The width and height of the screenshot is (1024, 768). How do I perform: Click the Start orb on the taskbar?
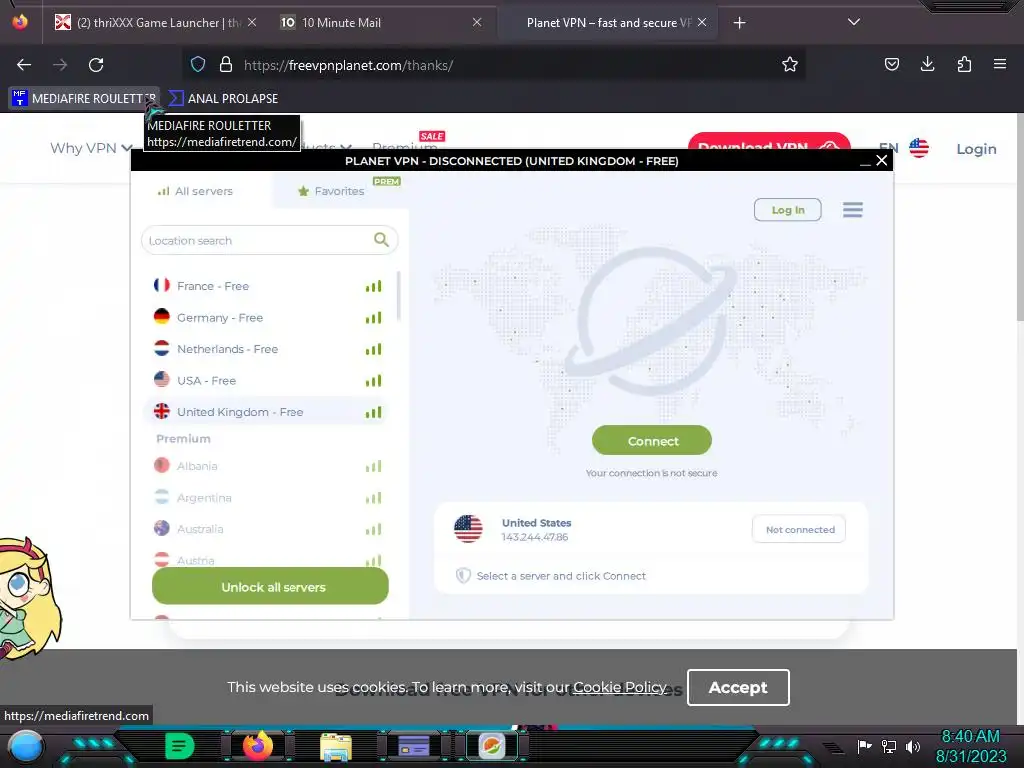pyautogui.click(x=26, y=747)
